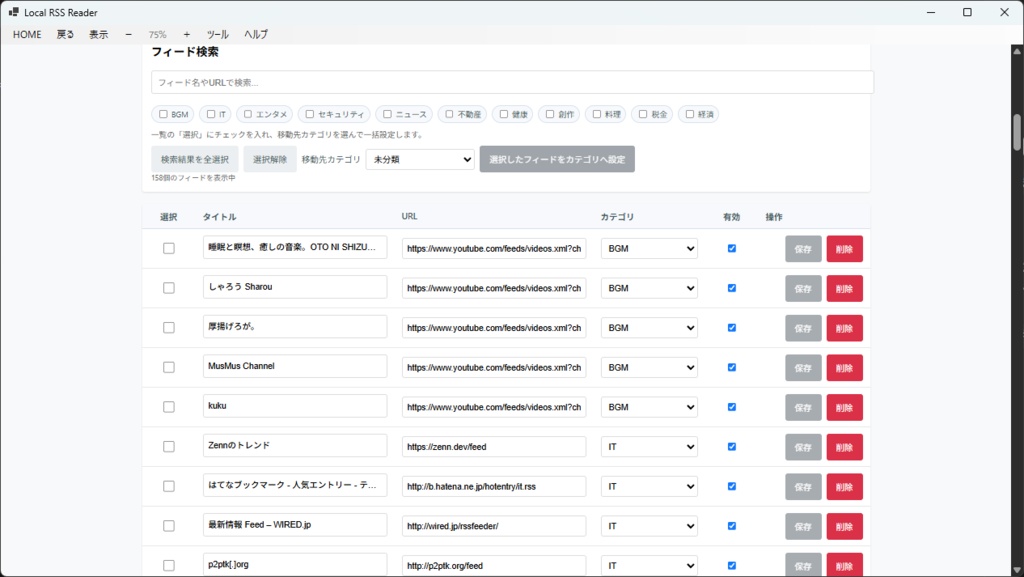
Task: Disable the 有効 checkbox for はてなブックマーク feed
Action: pos(731,486)
